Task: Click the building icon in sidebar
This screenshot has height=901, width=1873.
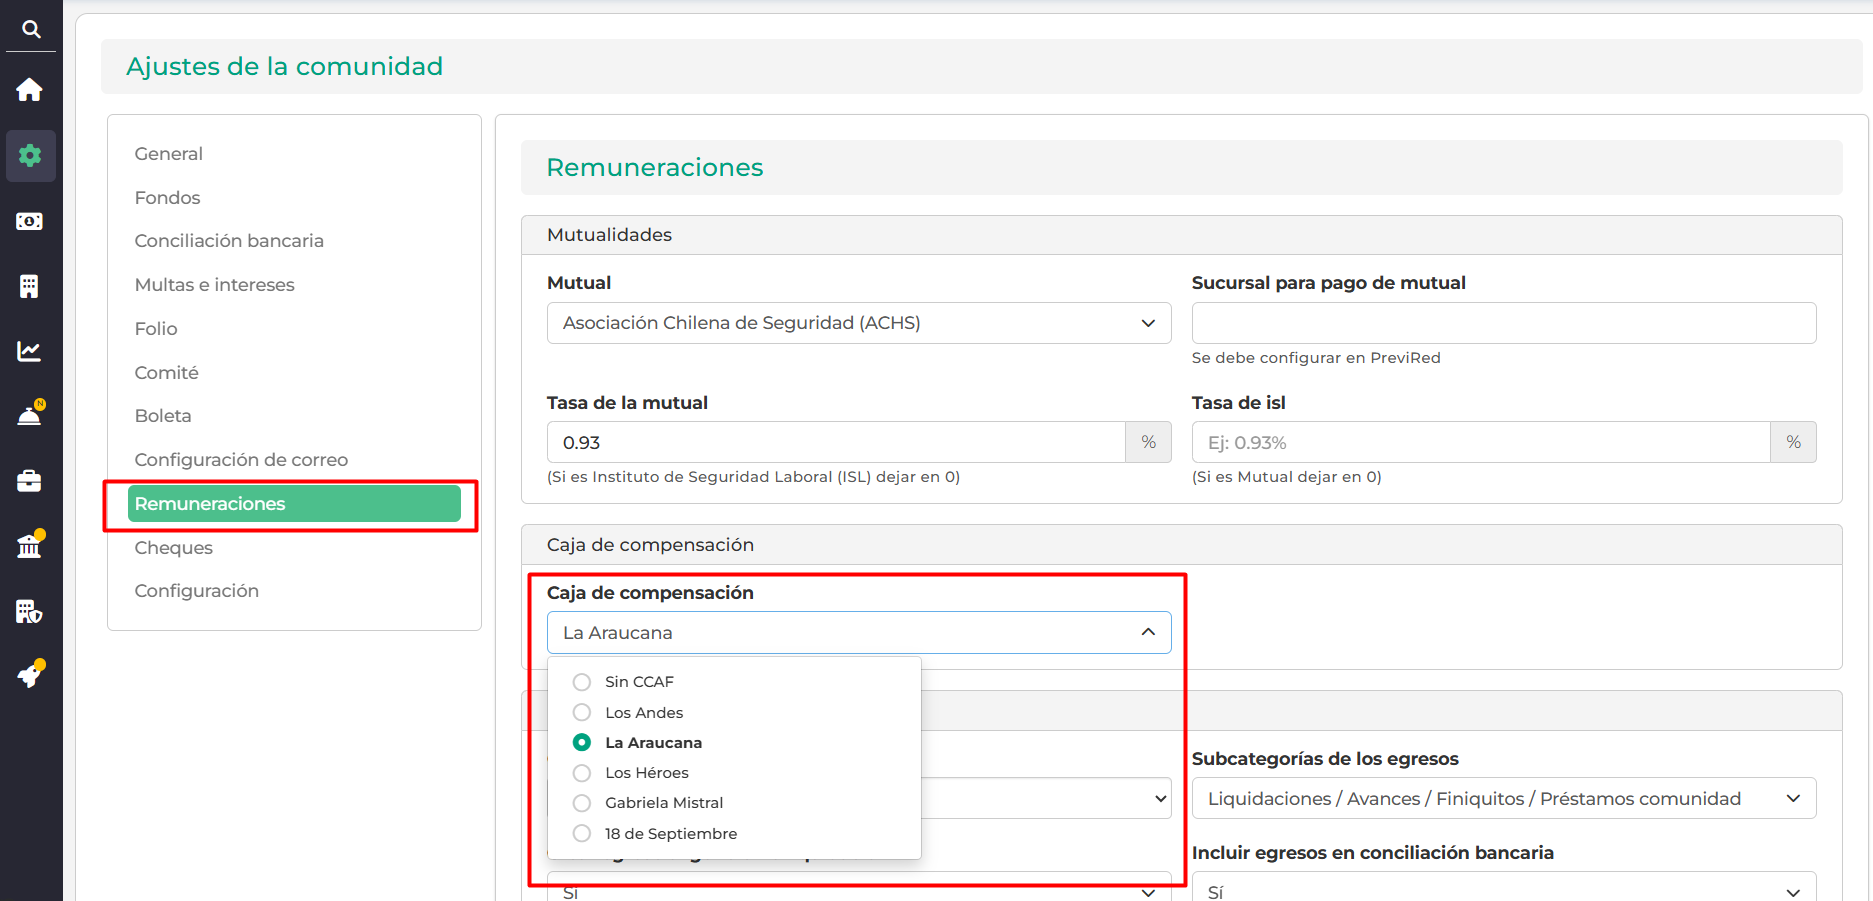Action: tap(30, 286)
